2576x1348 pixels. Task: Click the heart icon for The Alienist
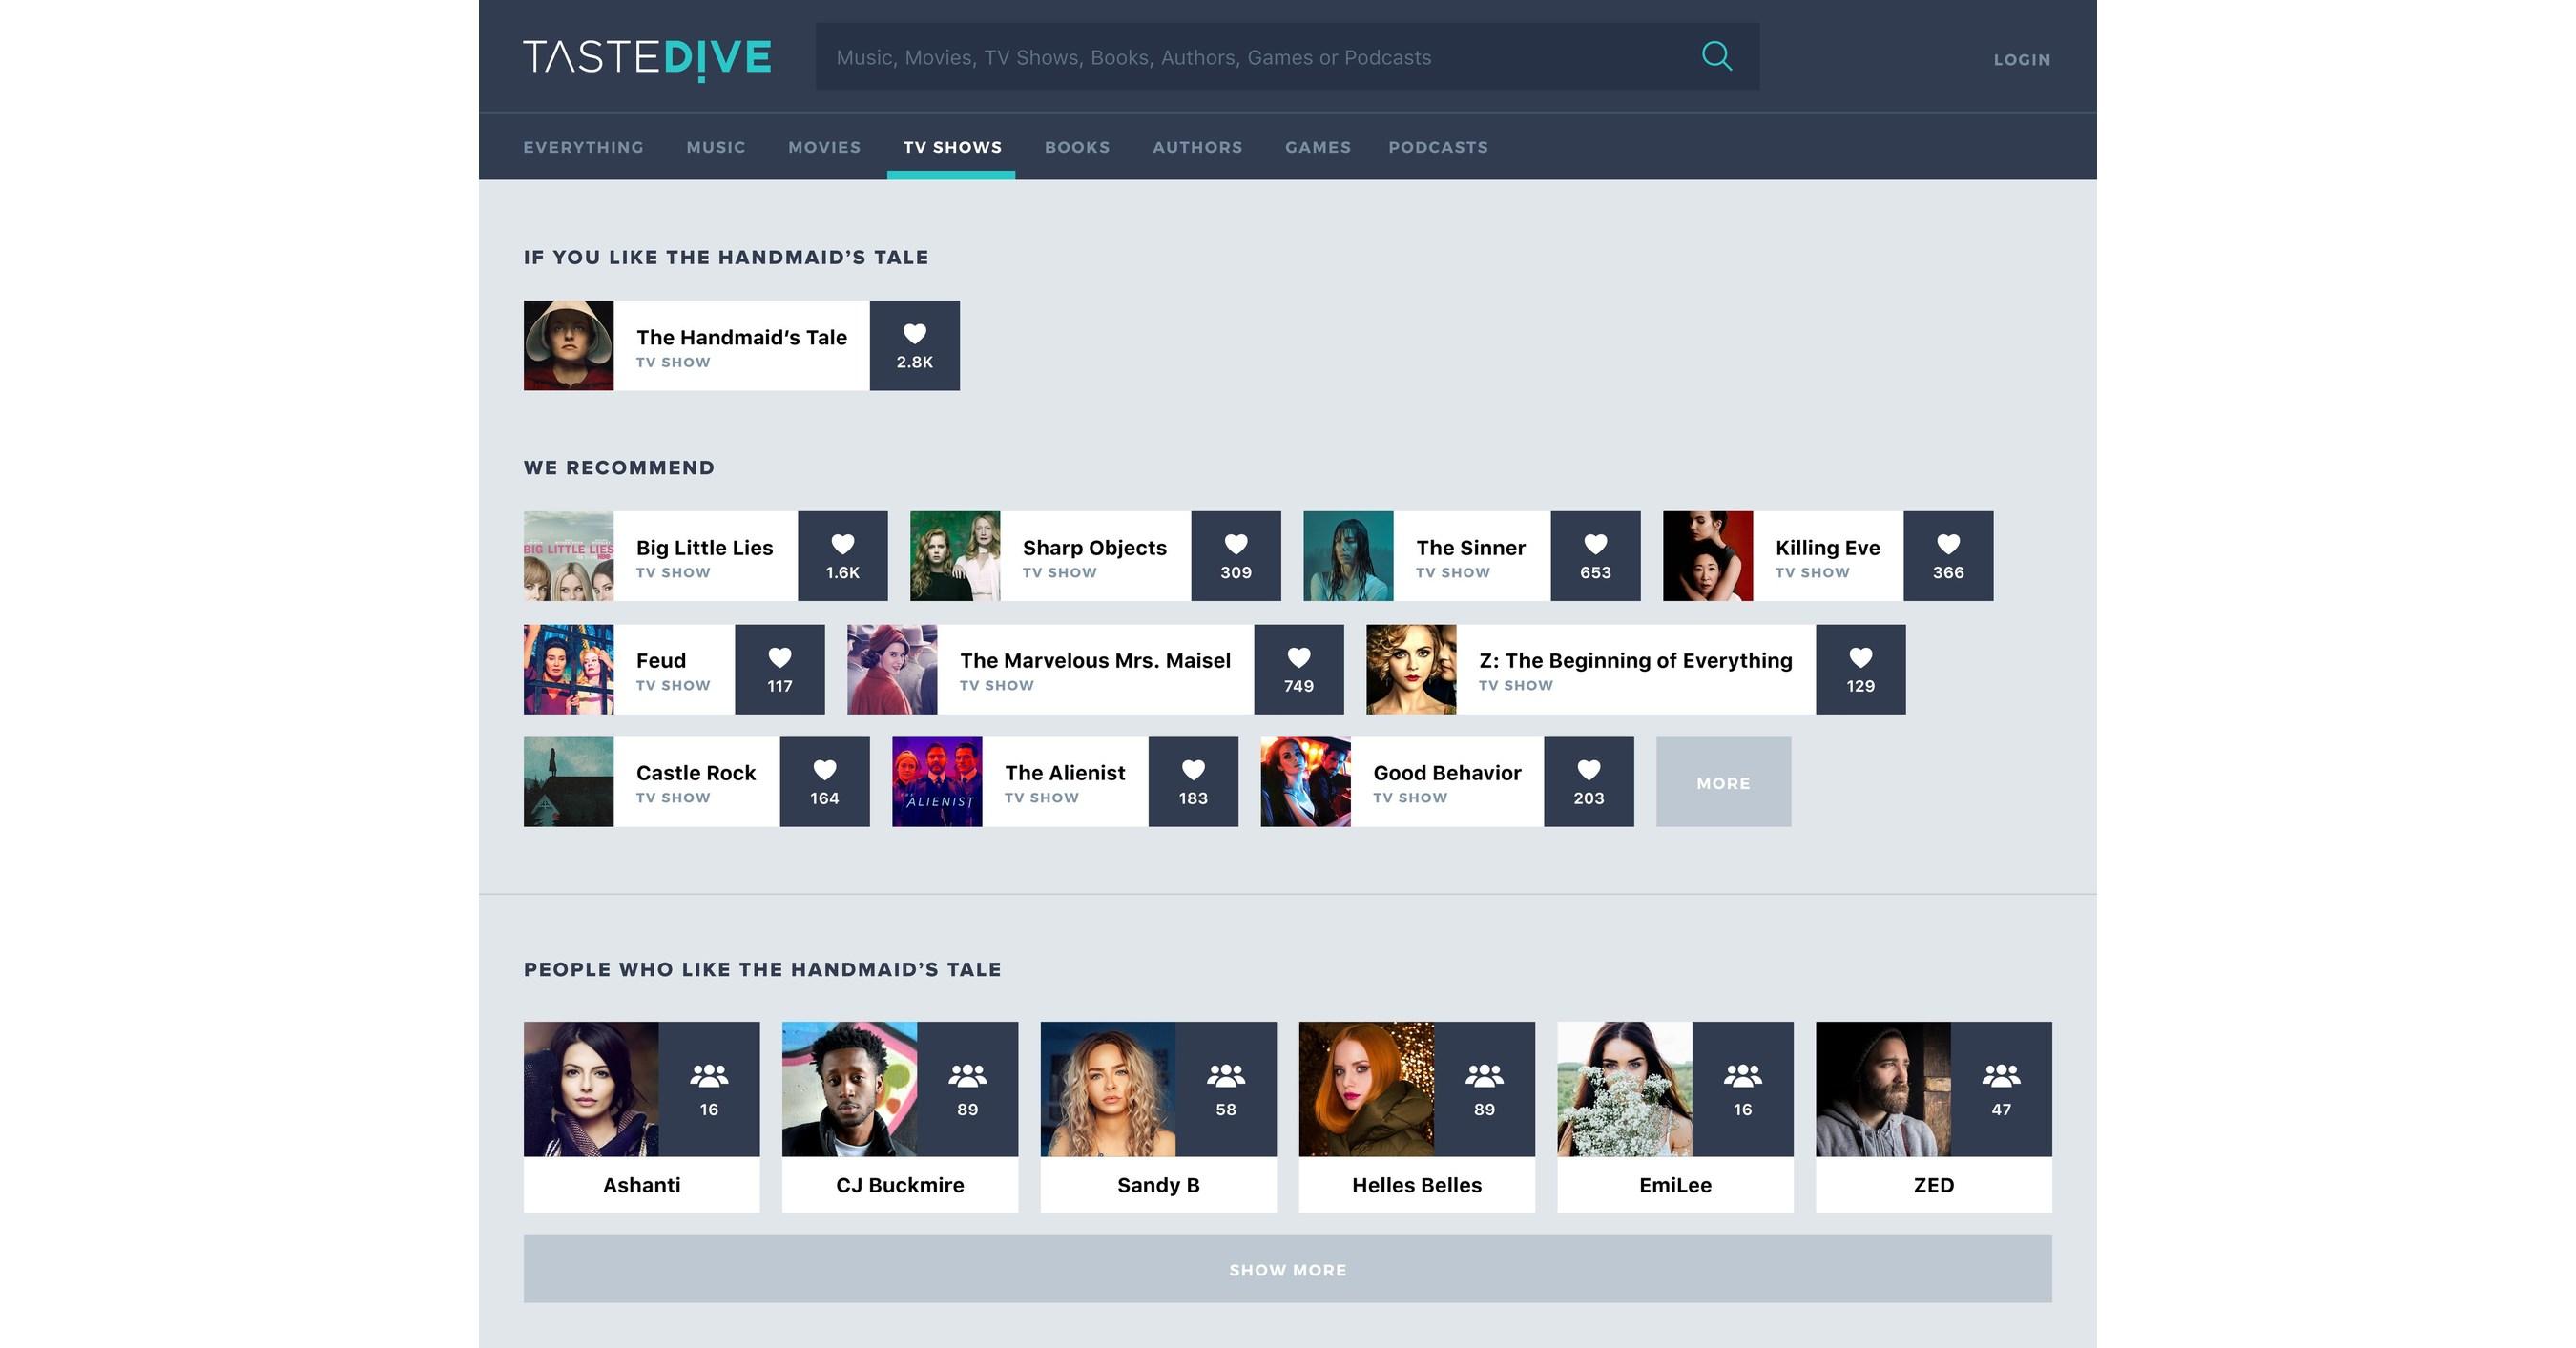tap(1193, 769)
